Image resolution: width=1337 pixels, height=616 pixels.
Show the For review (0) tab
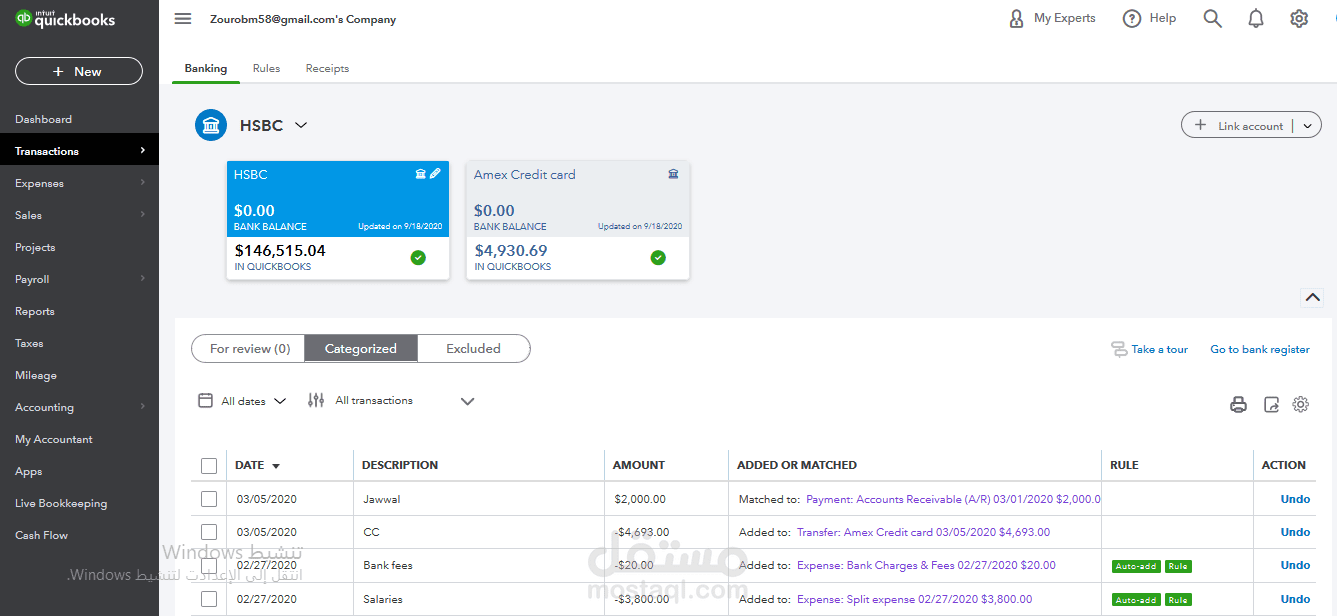pyautogui.click(x=249, y=349)
